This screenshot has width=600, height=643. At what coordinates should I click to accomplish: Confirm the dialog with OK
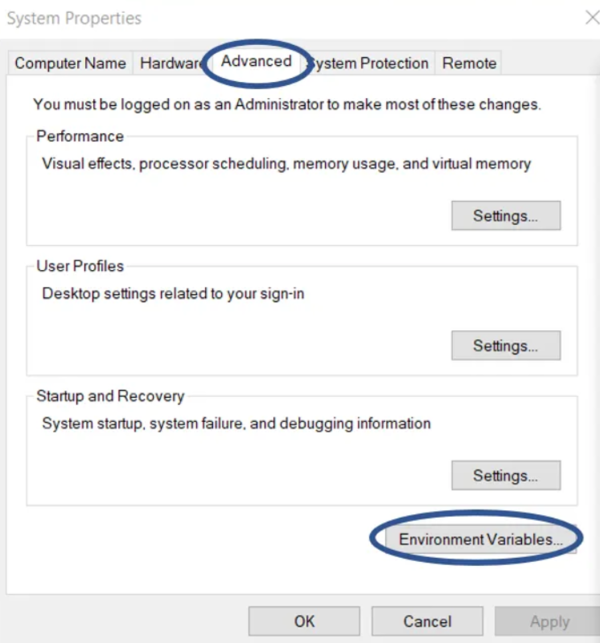coord(305,621)
